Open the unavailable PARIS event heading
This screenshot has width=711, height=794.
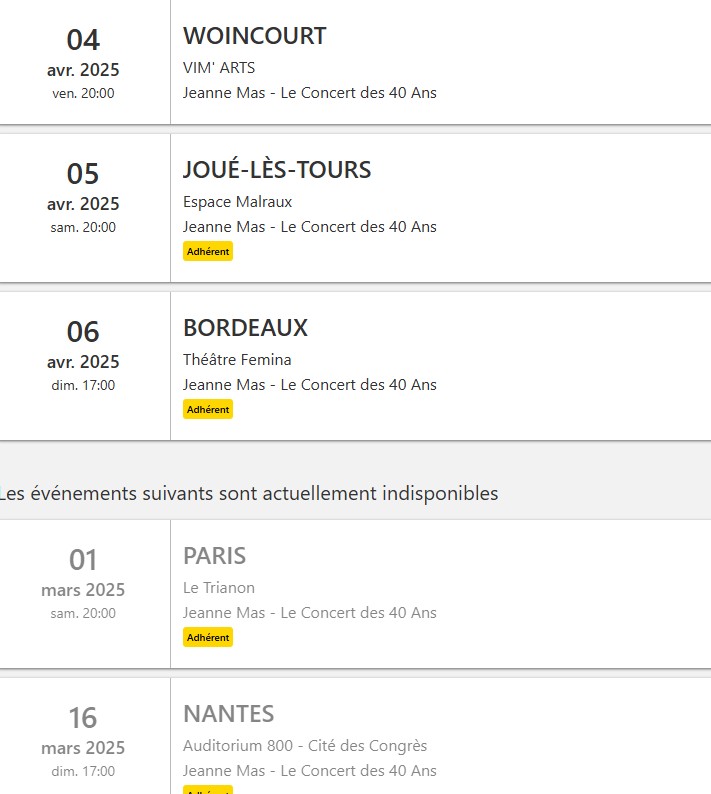pos(214,556)
